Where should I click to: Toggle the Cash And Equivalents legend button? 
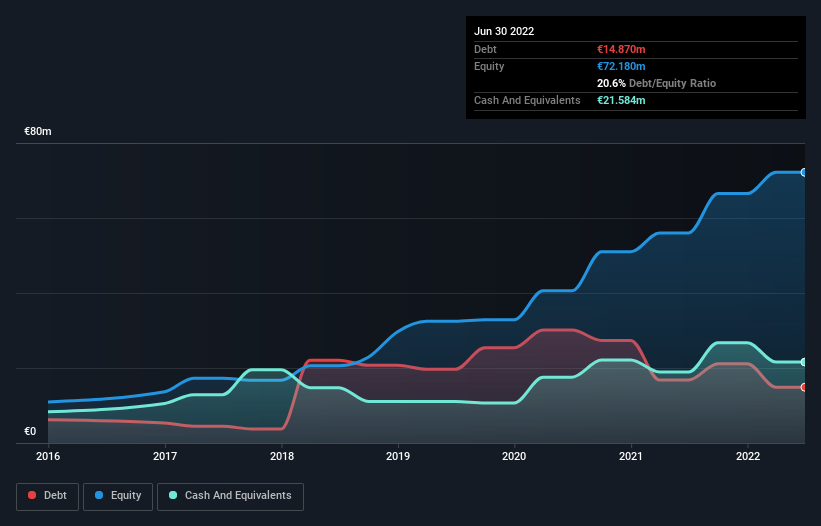pyautogui.click(x=230, y=496)
